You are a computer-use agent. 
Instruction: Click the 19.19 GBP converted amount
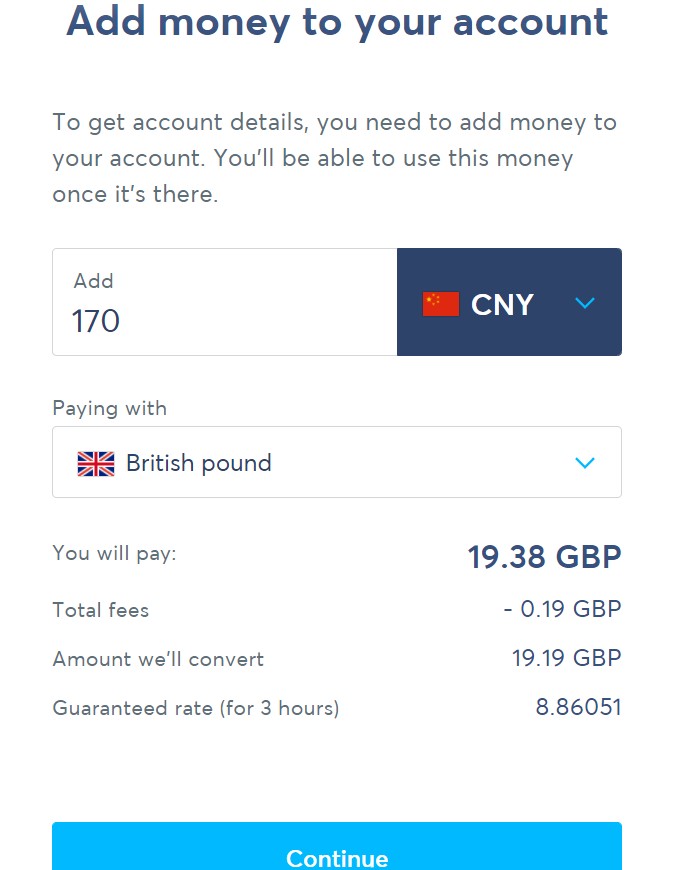566,658
